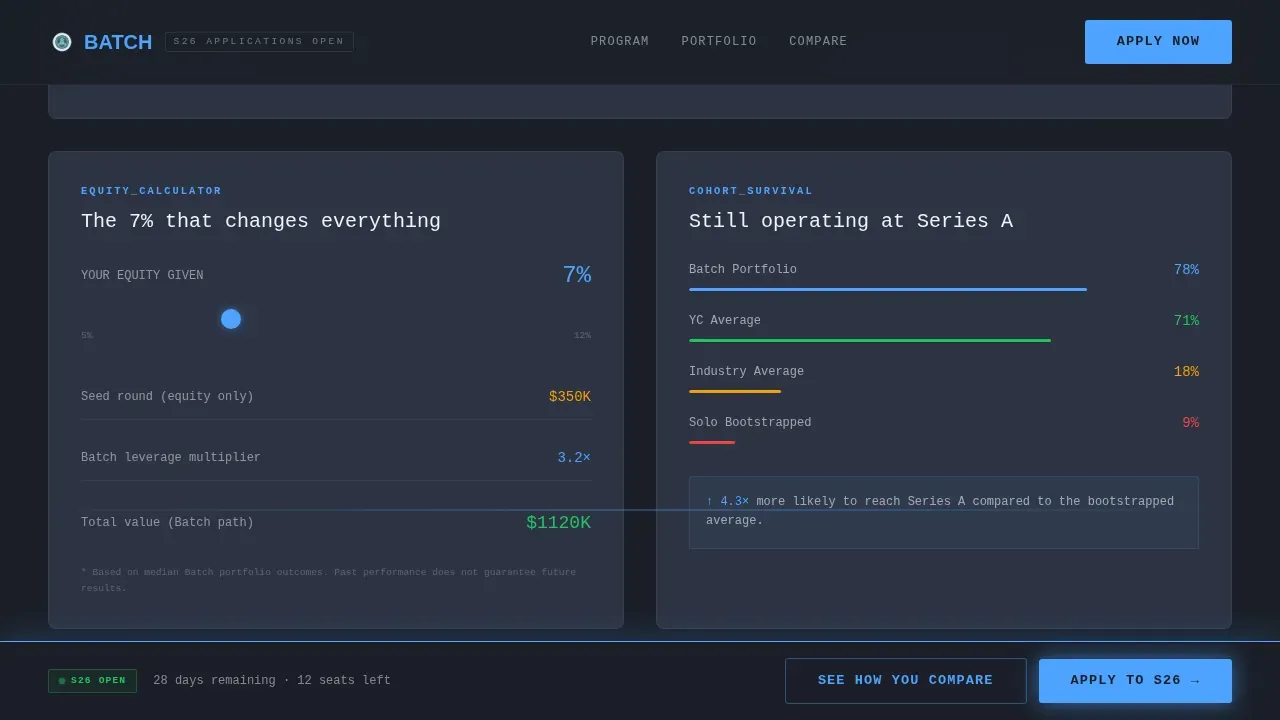
Task: Click the 12% end of equity slider
Action: click(582, 336)
